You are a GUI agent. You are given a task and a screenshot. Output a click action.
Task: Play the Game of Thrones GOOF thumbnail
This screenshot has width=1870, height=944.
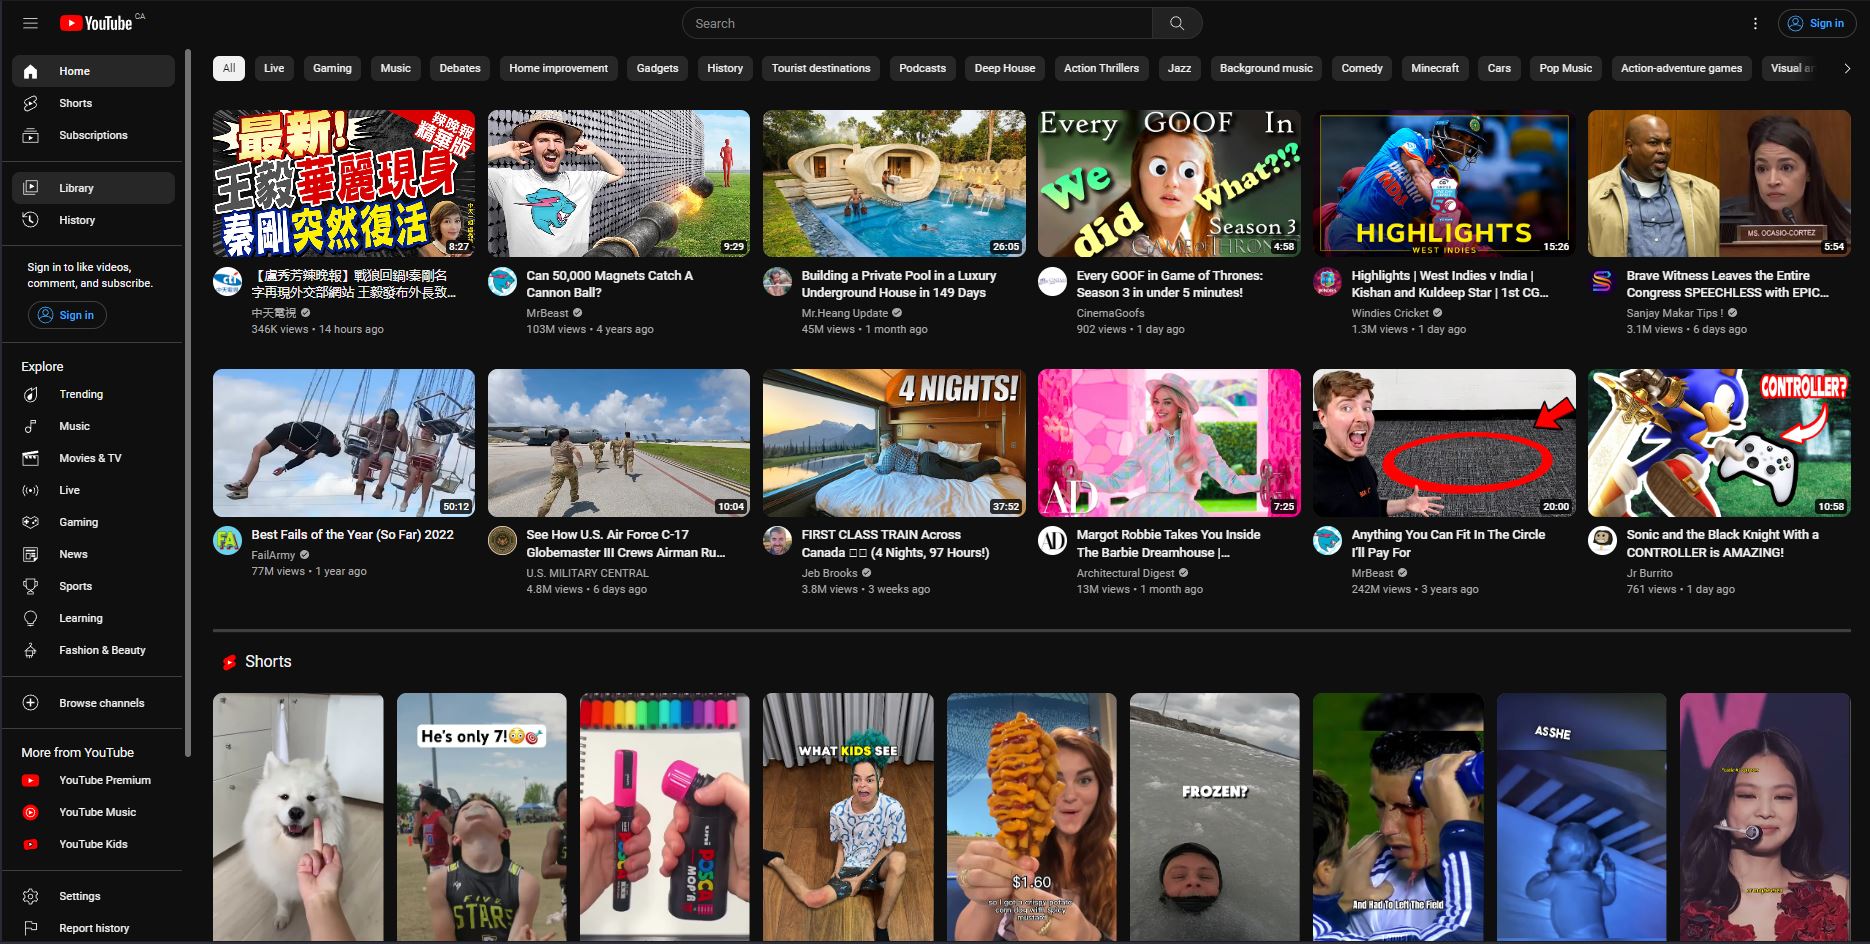tap(1169, 183)
